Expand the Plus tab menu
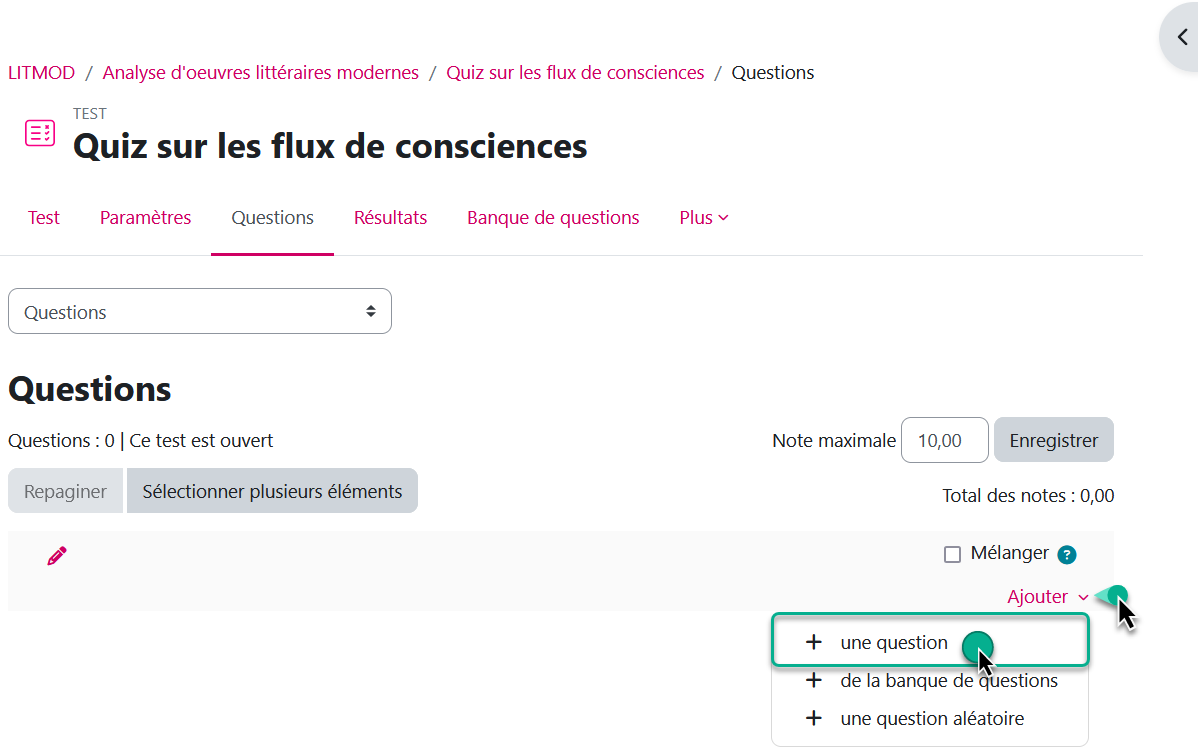 [x=704, y=218]
